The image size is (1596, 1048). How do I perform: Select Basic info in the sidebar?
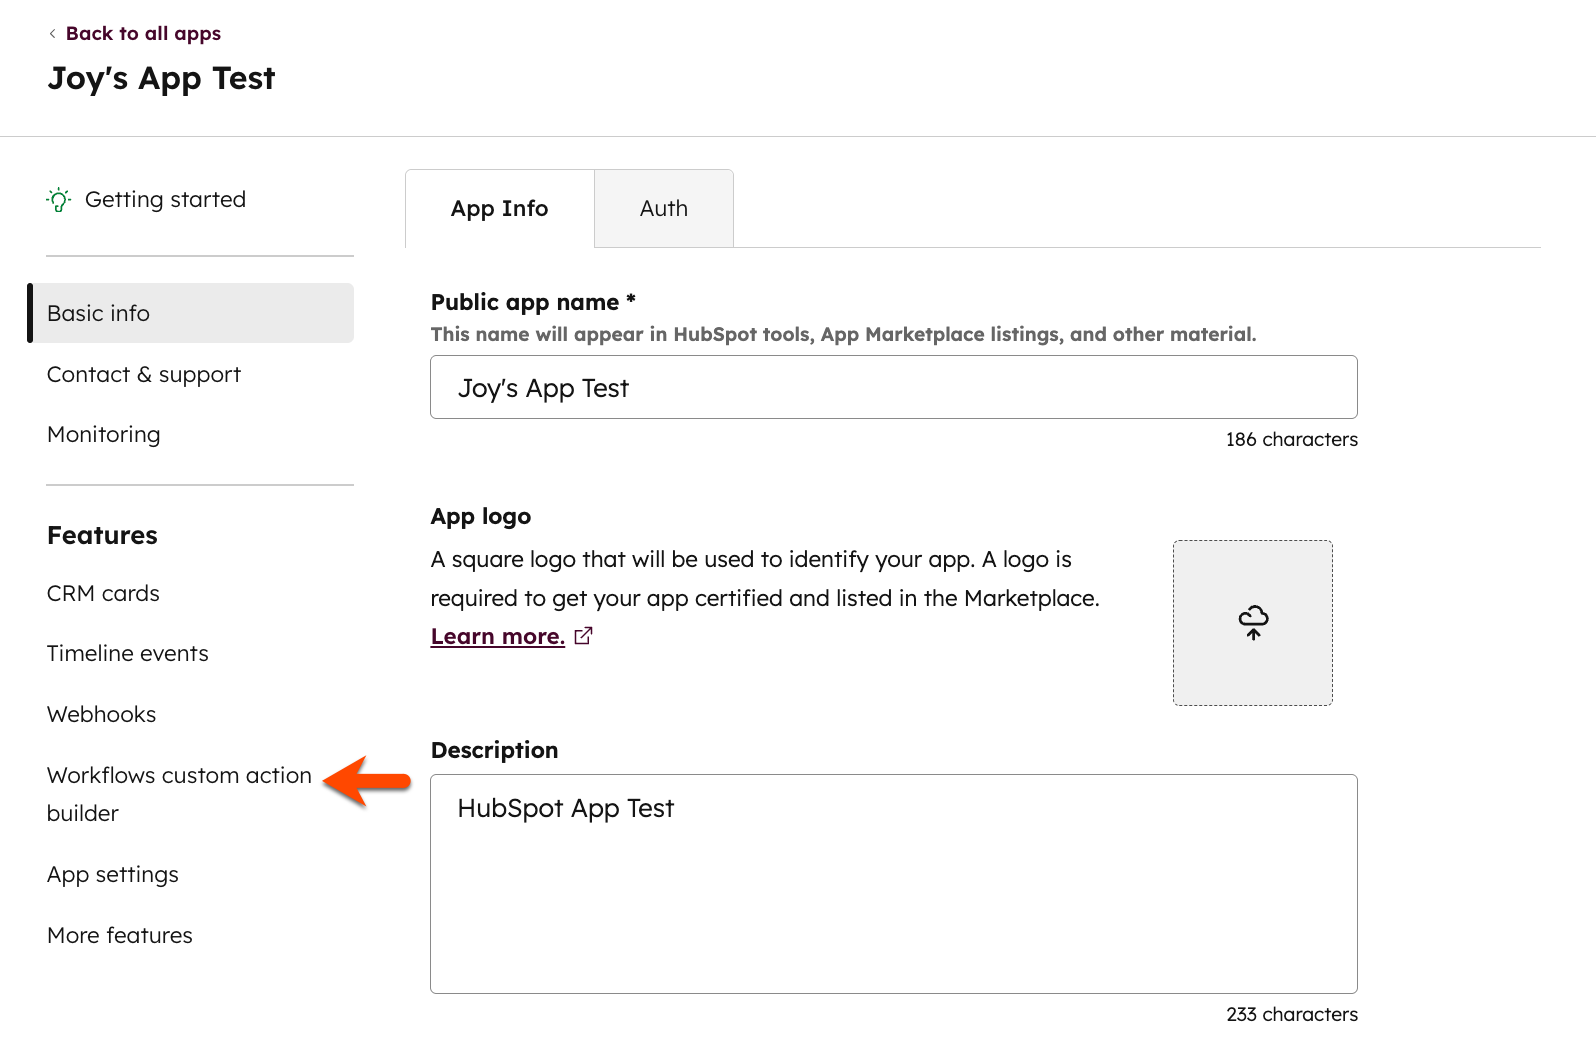tap(98, 314)
